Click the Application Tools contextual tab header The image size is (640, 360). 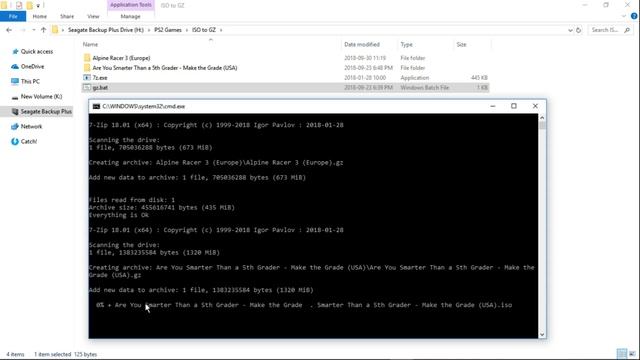131,5
